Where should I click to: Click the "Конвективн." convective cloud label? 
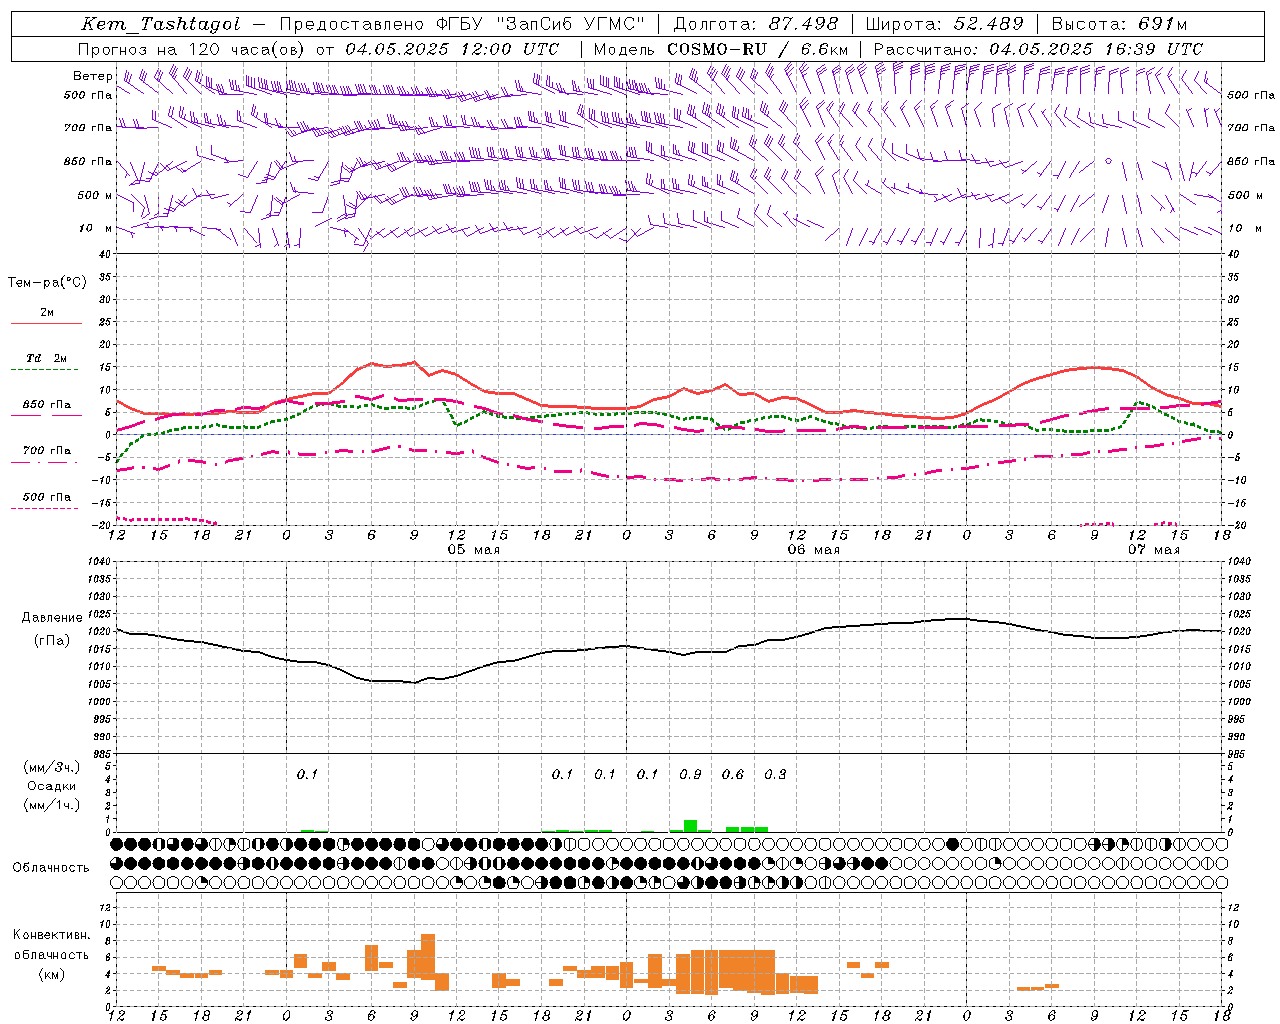click(52, 935)
